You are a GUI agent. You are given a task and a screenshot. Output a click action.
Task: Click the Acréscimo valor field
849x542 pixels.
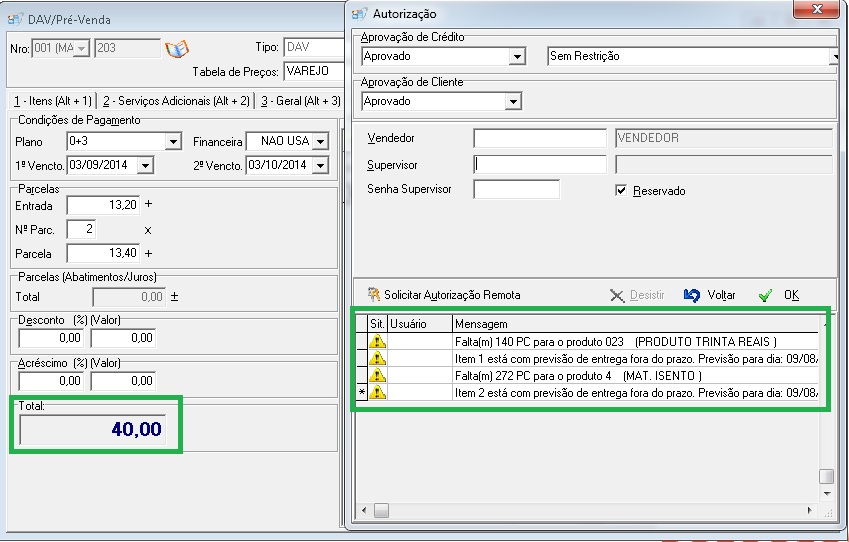click(123, 381)
